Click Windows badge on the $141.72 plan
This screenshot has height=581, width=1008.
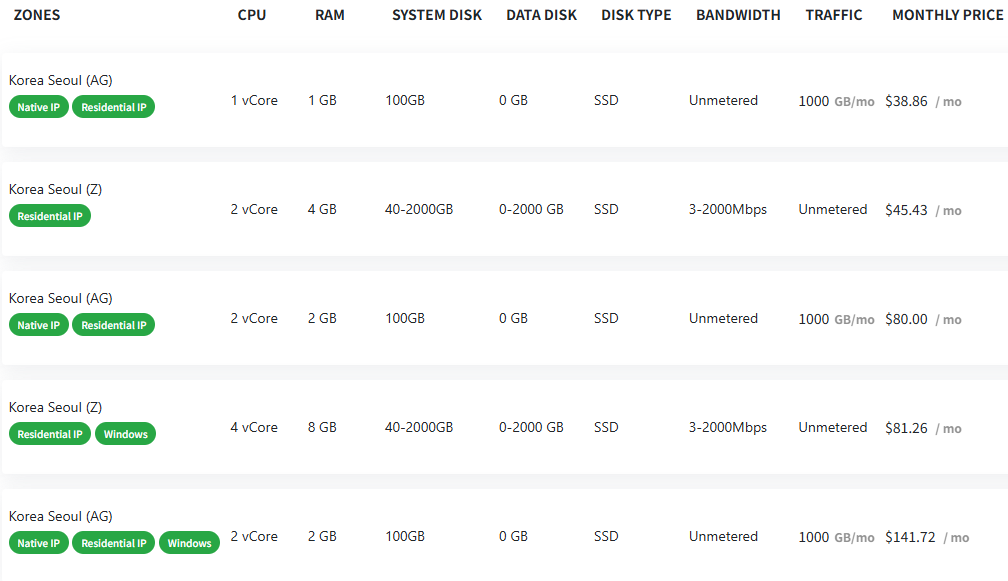tap(189, 543)
